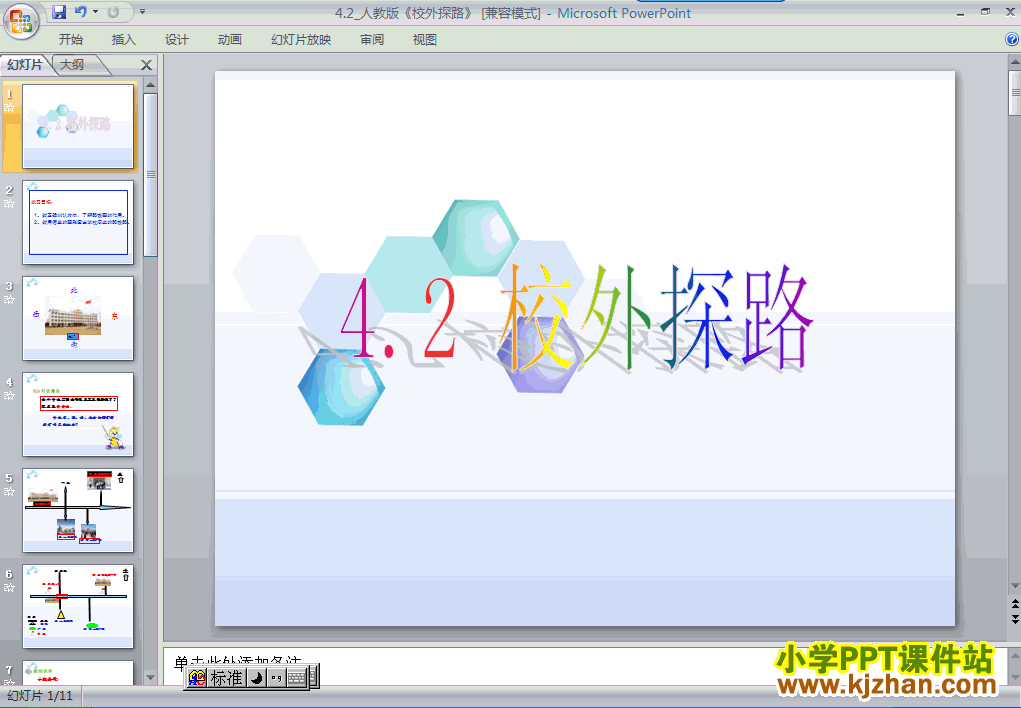This screenshot has width=1021, height=708.
Task: Click the IME input method logo icon
Action: coord(197,677)
